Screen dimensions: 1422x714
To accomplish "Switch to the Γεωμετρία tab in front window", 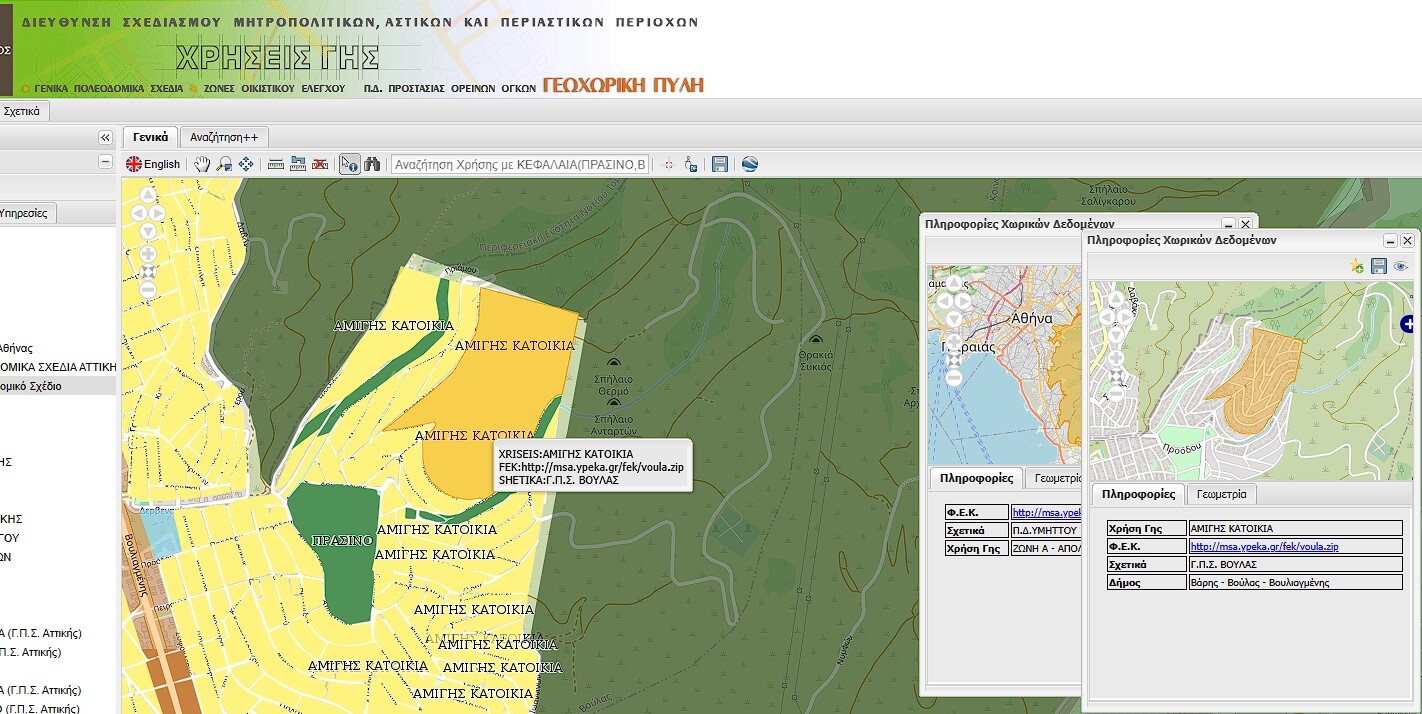I will tap(1219, 494).
